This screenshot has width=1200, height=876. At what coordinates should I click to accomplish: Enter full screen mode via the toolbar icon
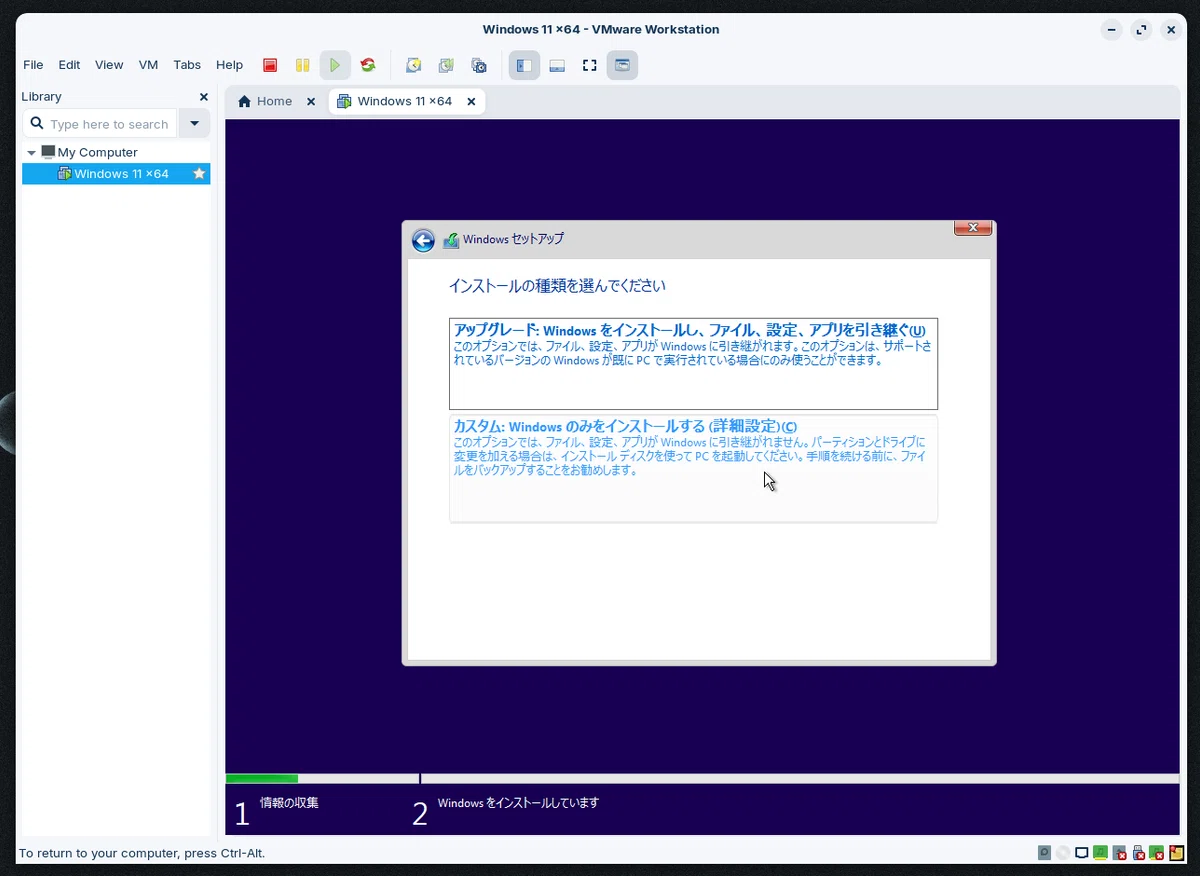click(590, 65)
